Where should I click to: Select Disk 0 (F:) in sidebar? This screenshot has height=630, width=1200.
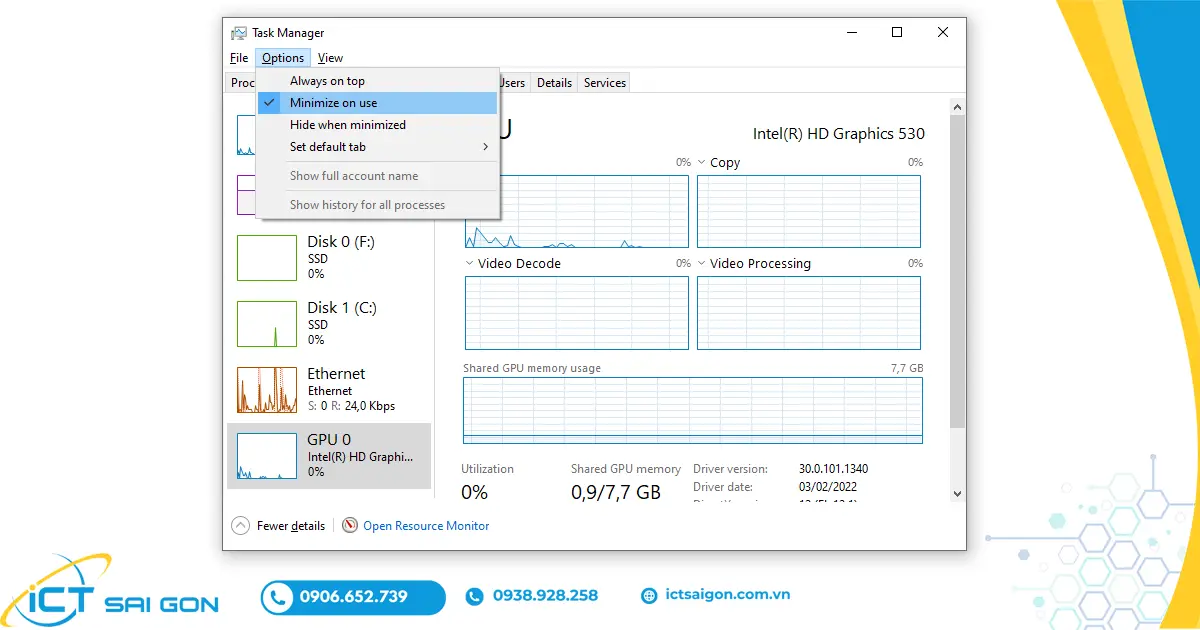pos(329,257)
